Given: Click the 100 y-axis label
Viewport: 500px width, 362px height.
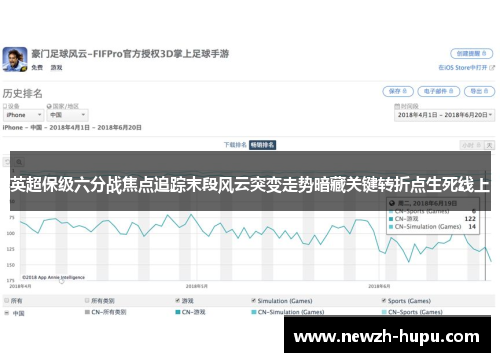Looking at the screenshot, I should click(x=11, y=233).
